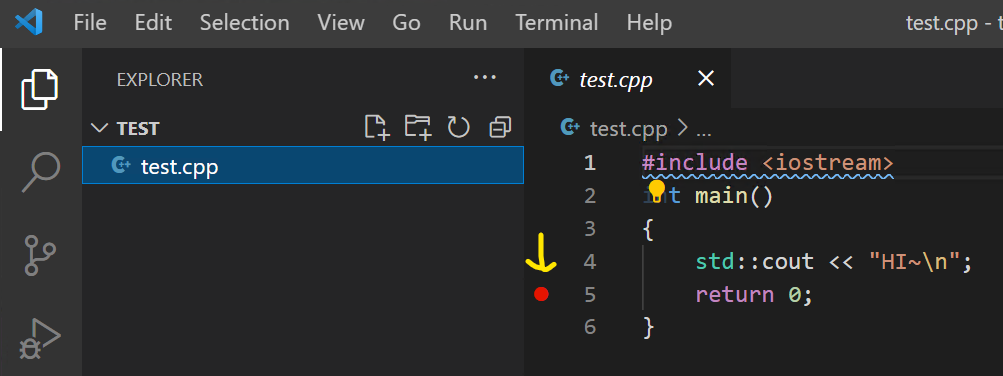The width and height of the screenshot is (1003, 376).
Task: Open the Terminal menu
Action: 557,24
